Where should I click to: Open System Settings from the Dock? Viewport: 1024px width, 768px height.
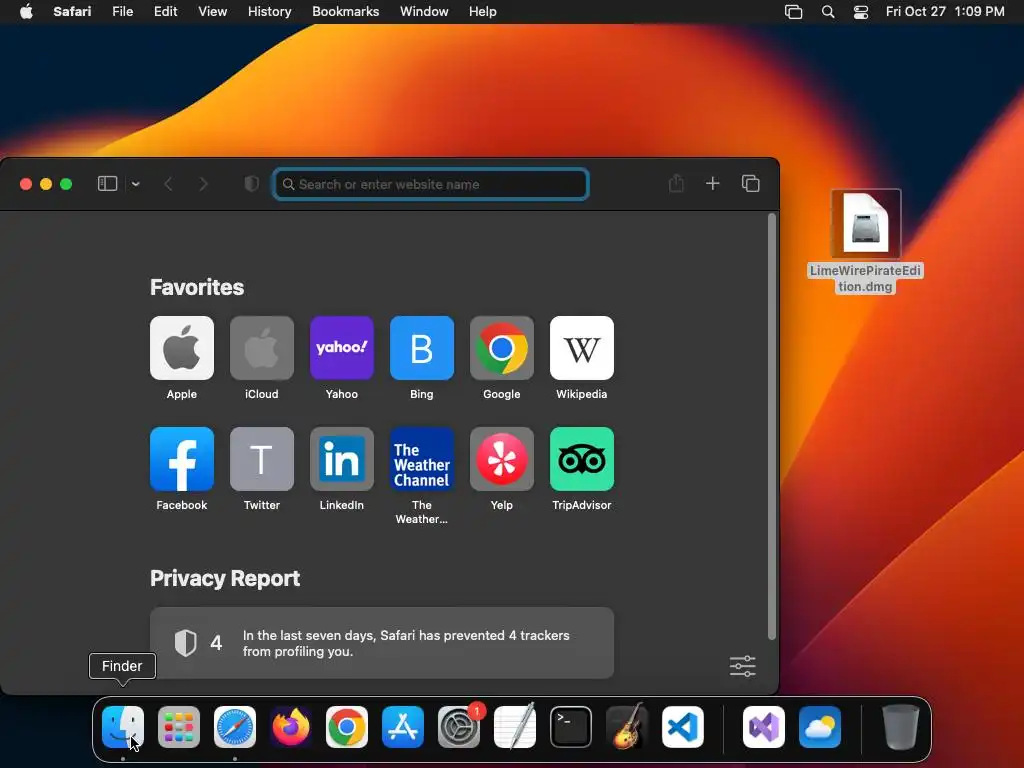[x=458, y=727]
